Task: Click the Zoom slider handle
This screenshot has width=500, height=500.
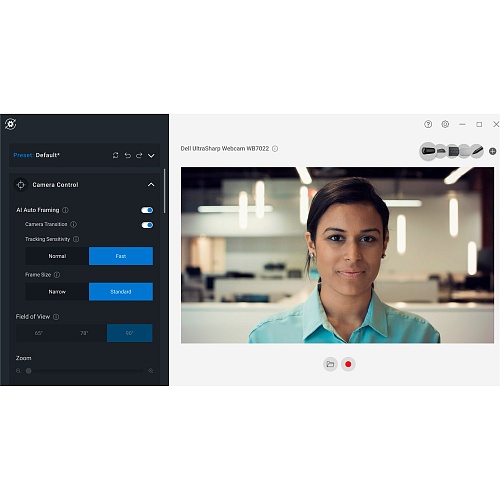Action: pos(29,371)
